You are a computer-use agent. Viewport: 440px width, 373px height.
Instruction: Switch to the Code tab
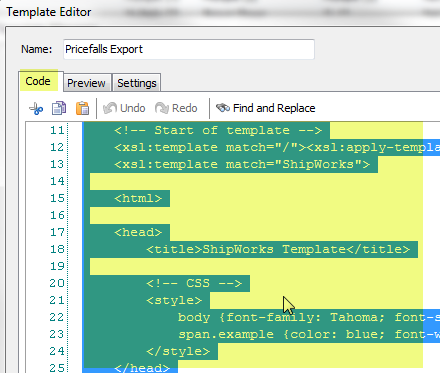coord(38,81)
